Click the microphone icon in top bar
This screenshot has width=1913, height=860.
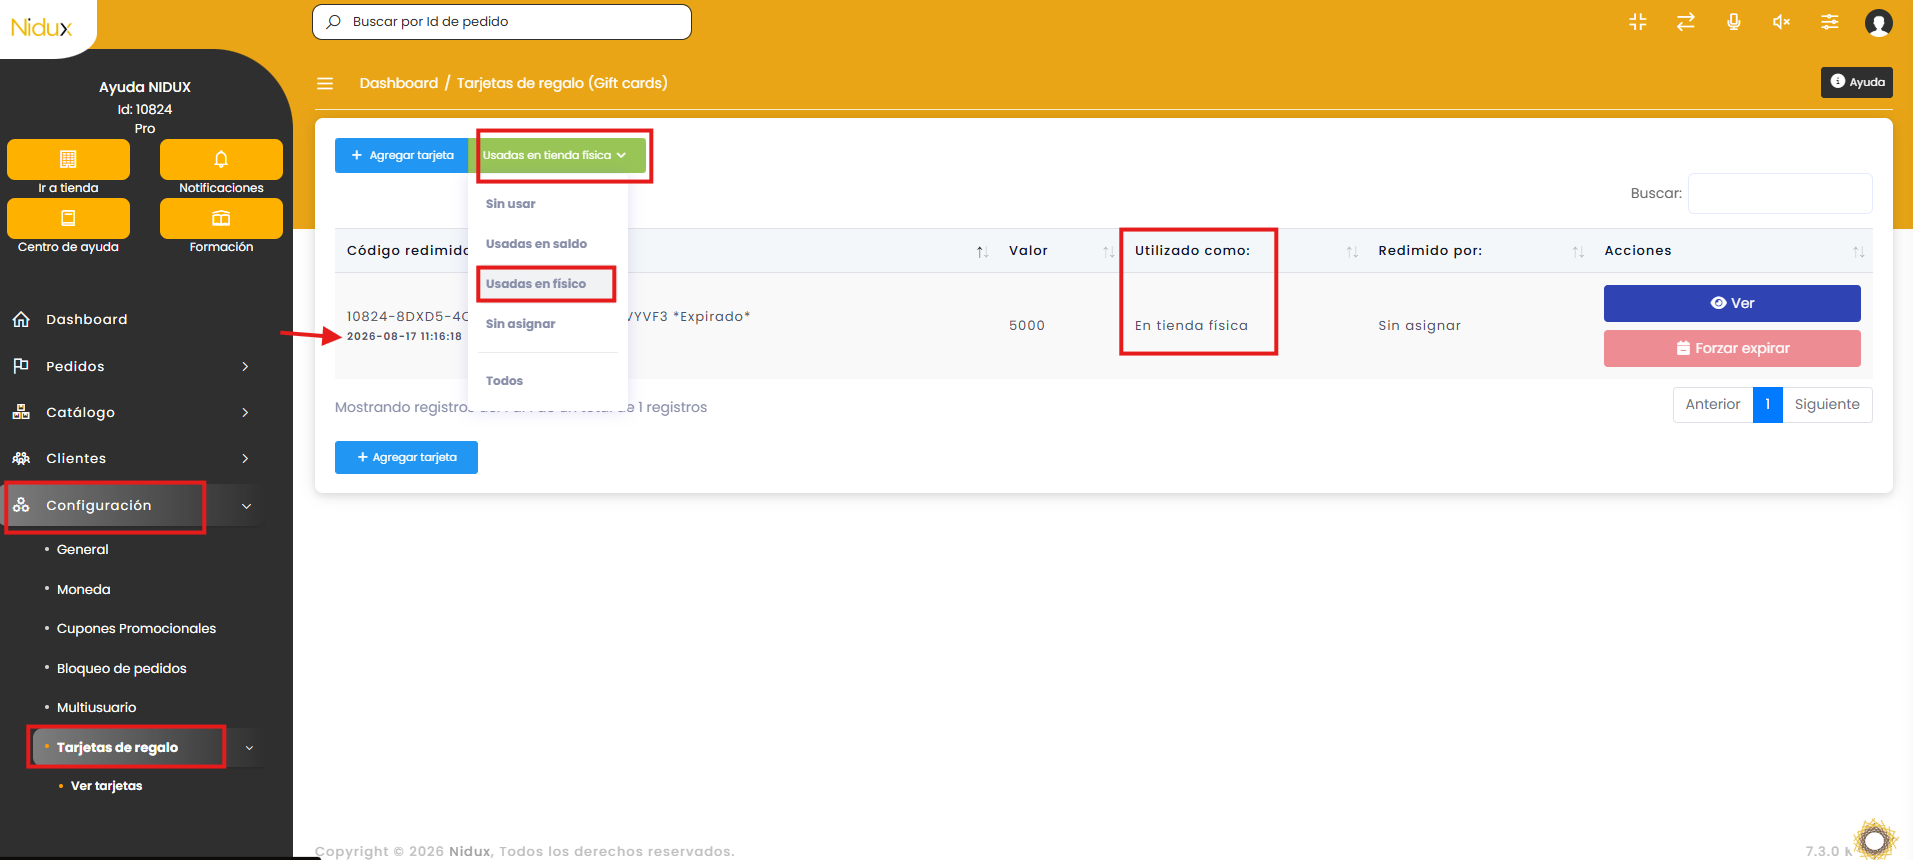[x=1734, y=22]
